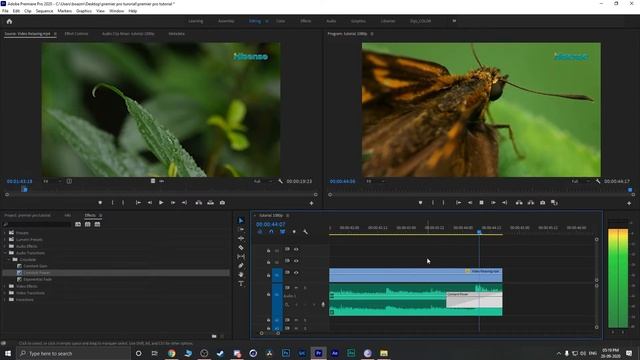Export a frame from the Program monitor
This screenshot has height=360, width=640.
(x=542, y=202)
